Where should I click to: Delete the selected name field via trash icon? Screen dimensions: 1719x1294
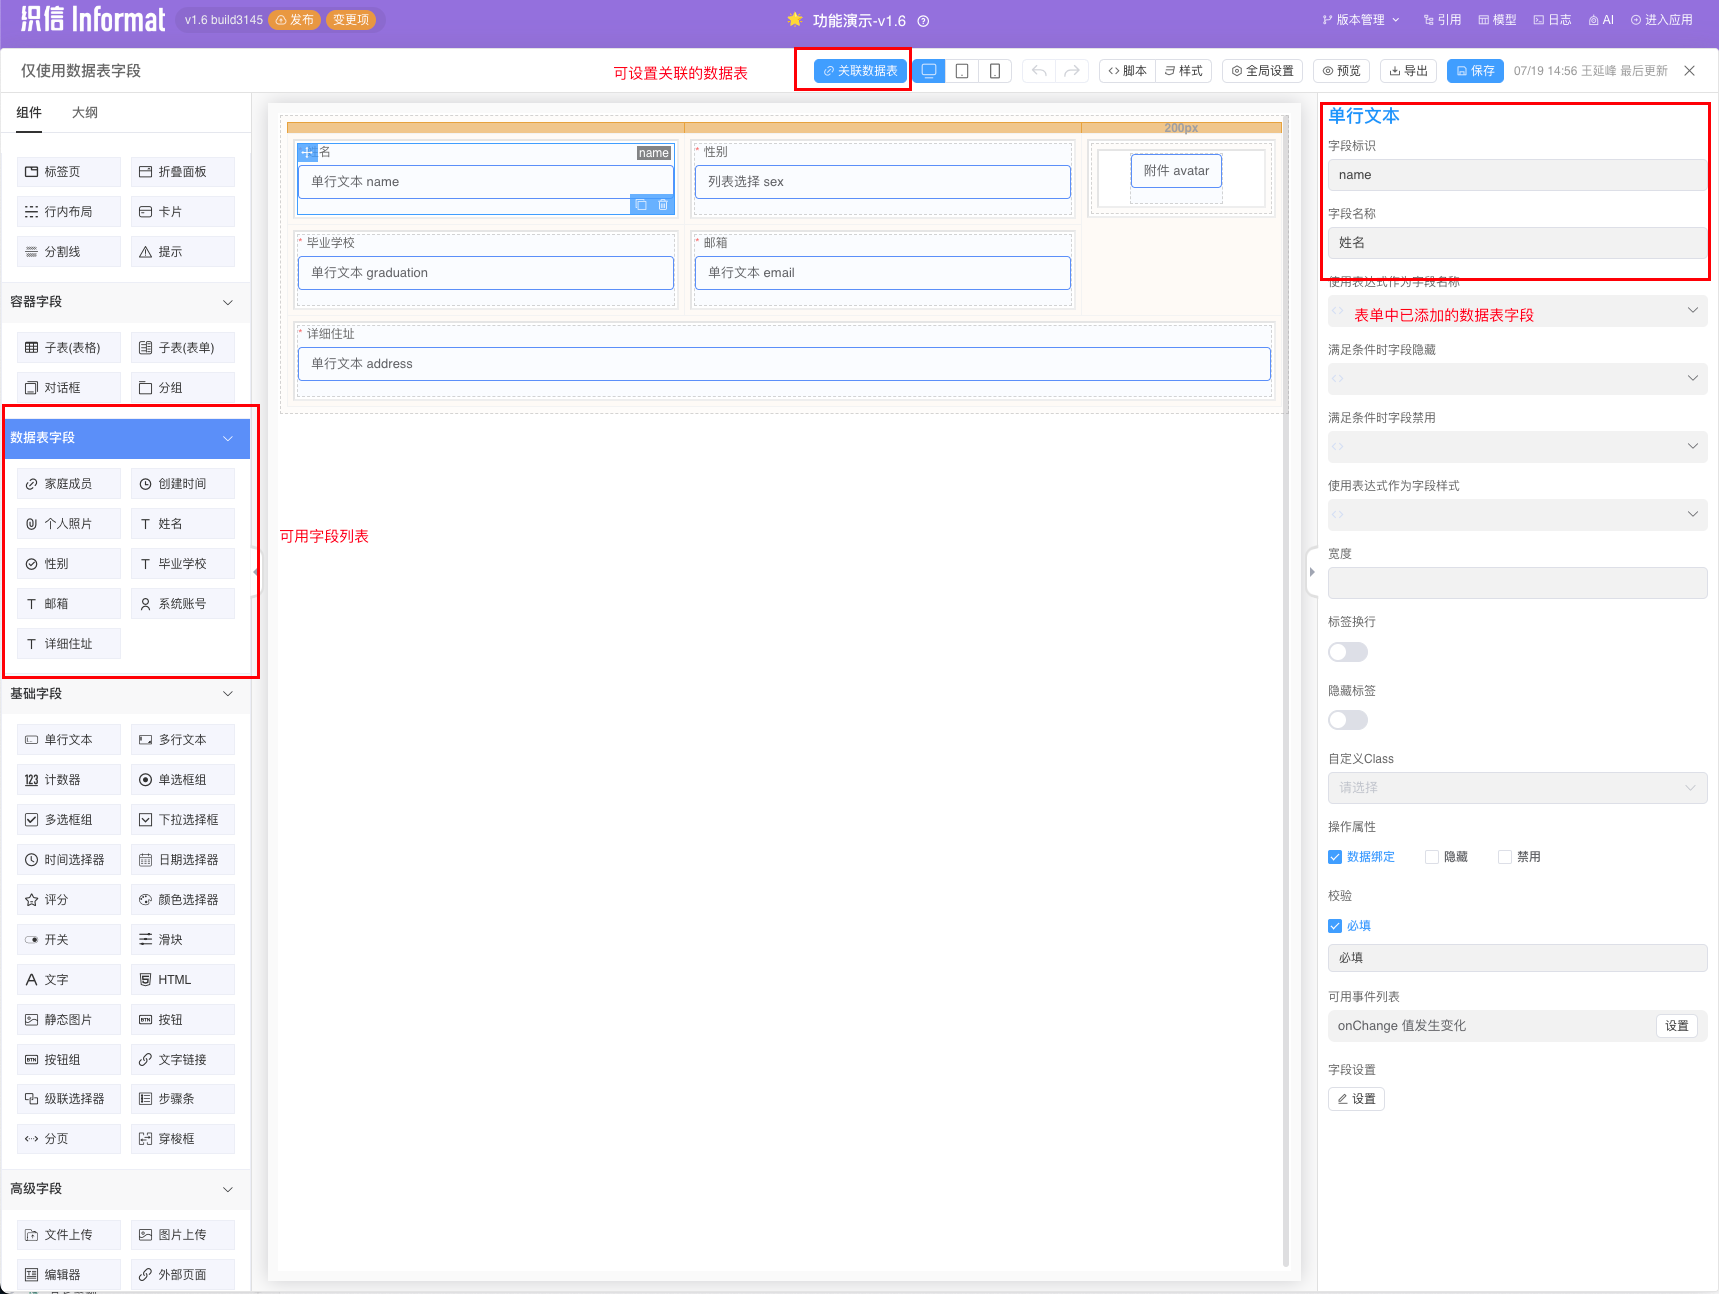[663, 205]
